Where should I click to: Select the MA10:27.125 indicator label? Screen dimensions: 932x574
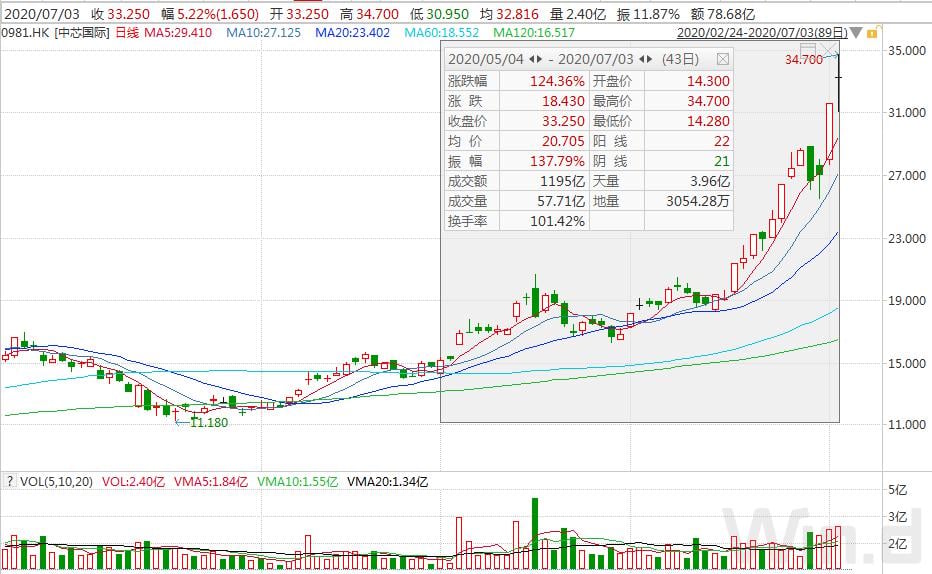tap(263, 33)
